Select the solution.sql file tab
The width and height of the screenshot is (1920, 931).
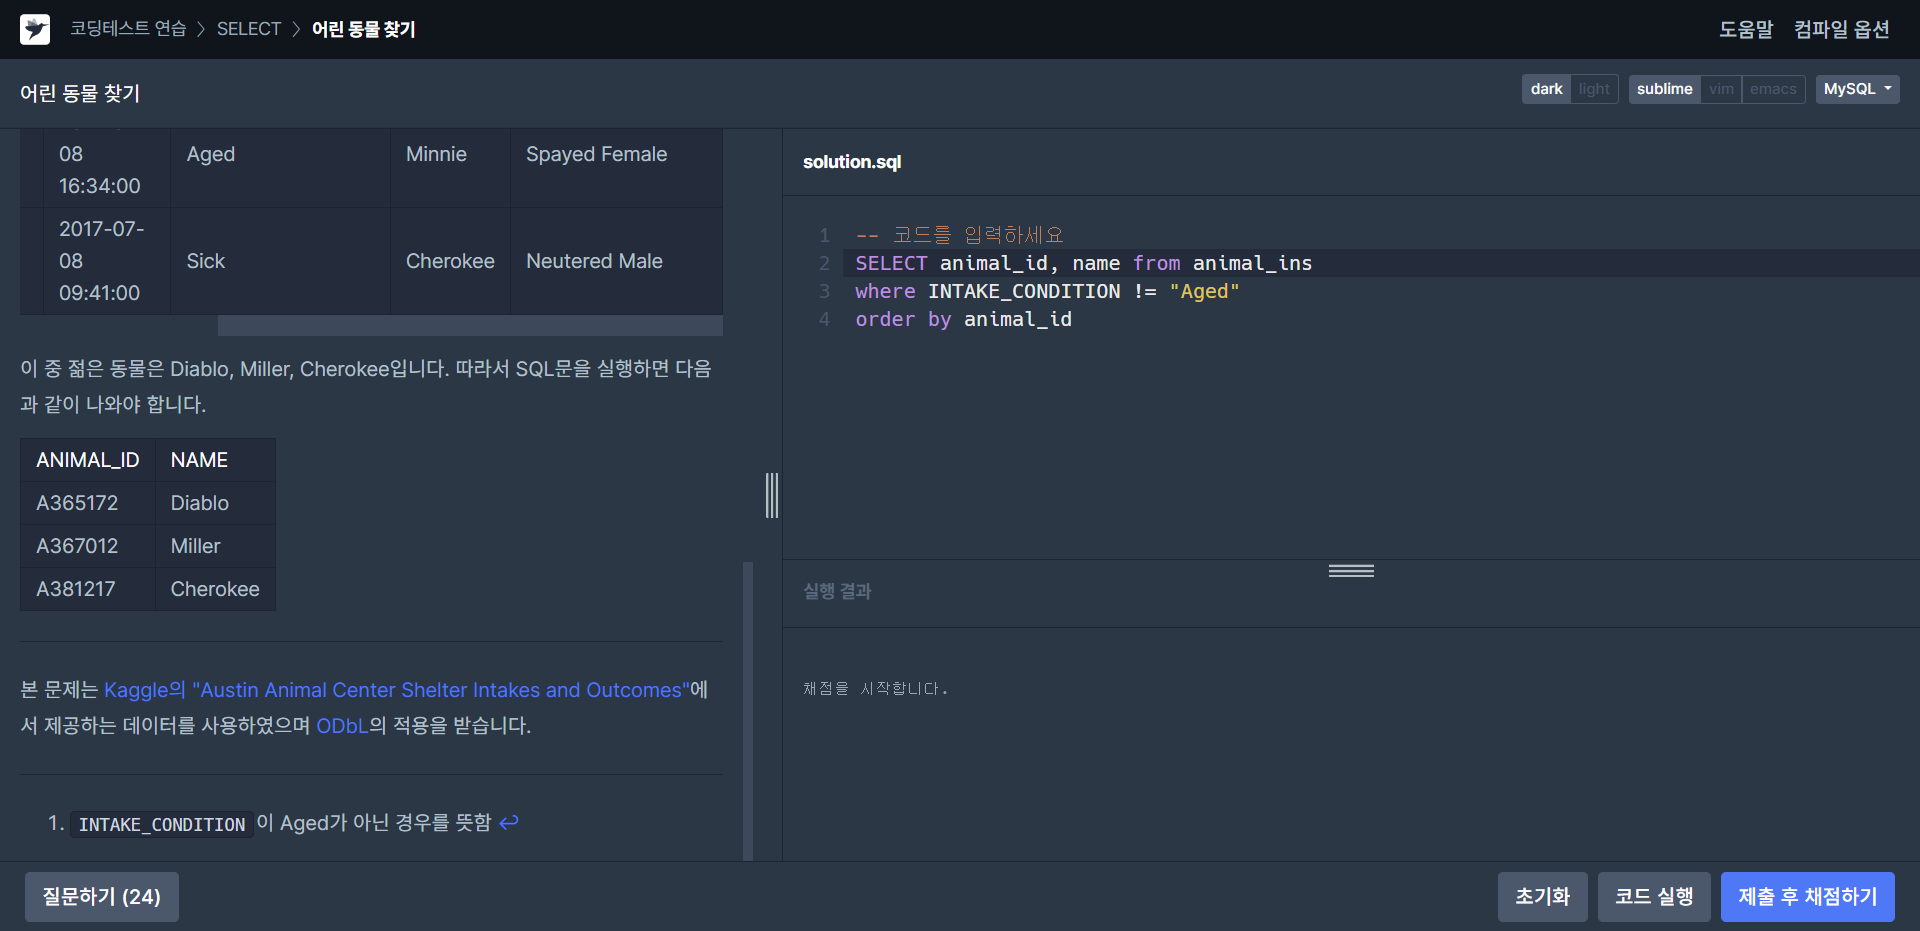[x=852, y=162]
